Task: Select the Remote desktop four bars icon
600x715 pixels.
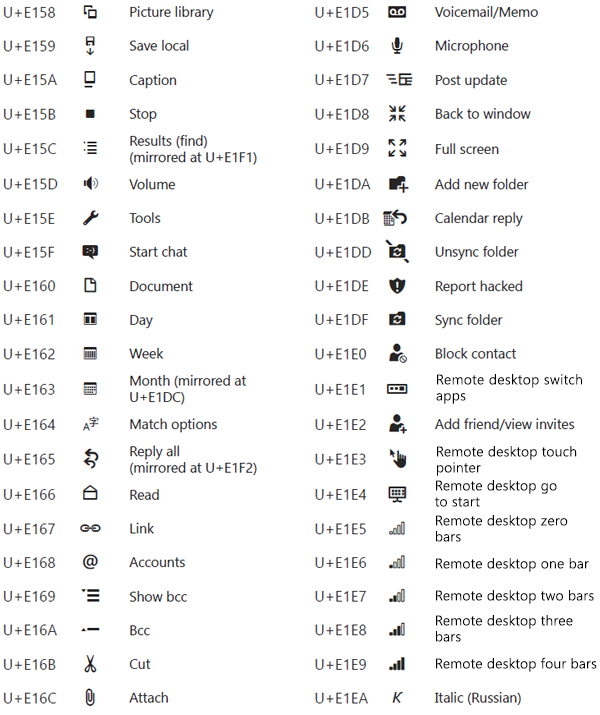Action: (x=397, y=664)
